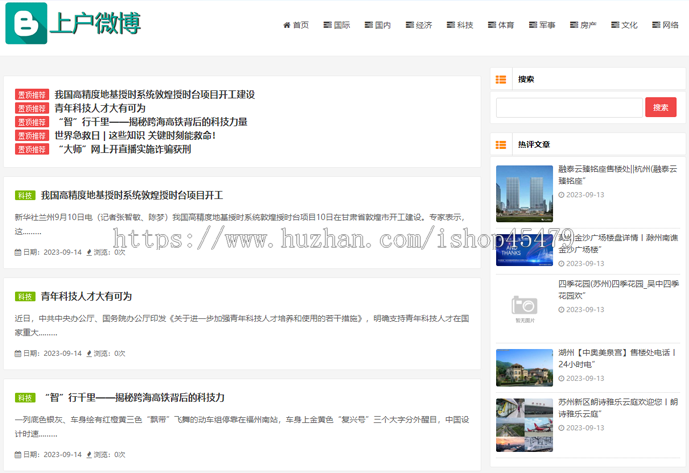Open the 军事 navigation item
This screenshot has height=473, width=689.
point(542,25)
